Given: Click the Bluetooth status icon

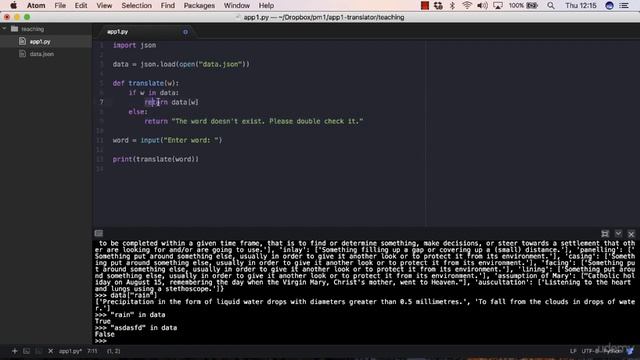Looking at the screenshot, I should [452, 6].
